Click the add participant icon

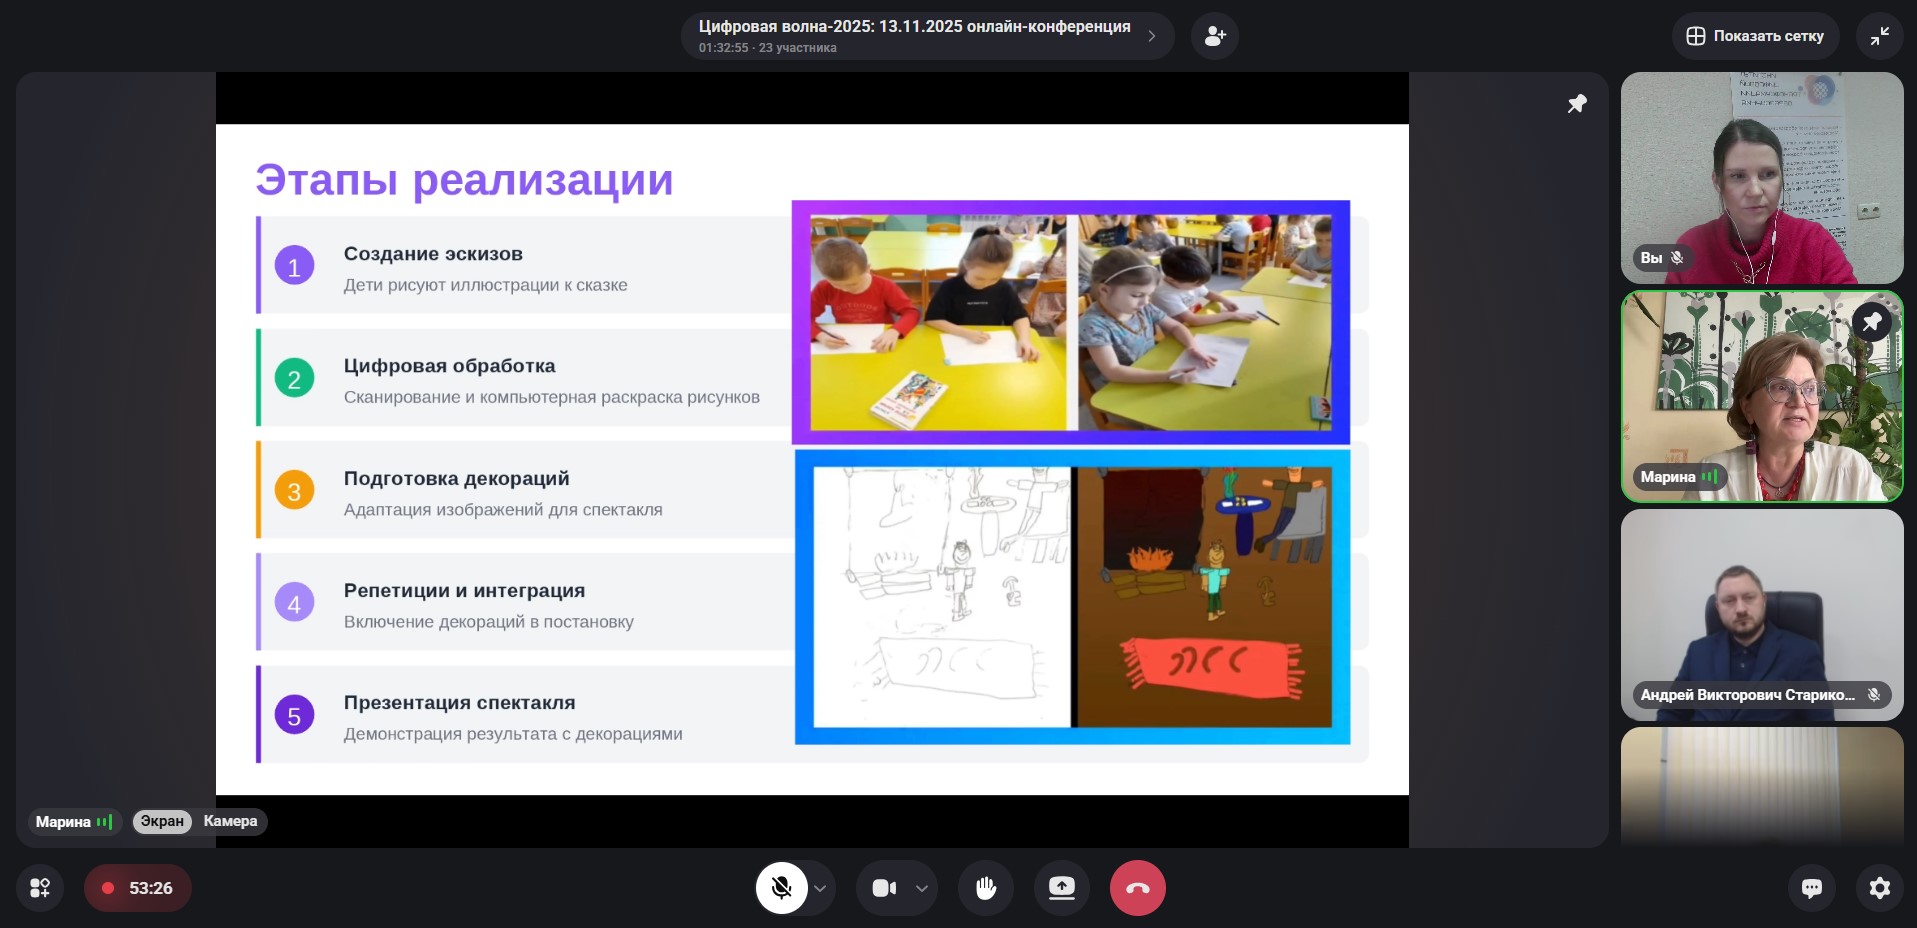(x=1214, y=36)
